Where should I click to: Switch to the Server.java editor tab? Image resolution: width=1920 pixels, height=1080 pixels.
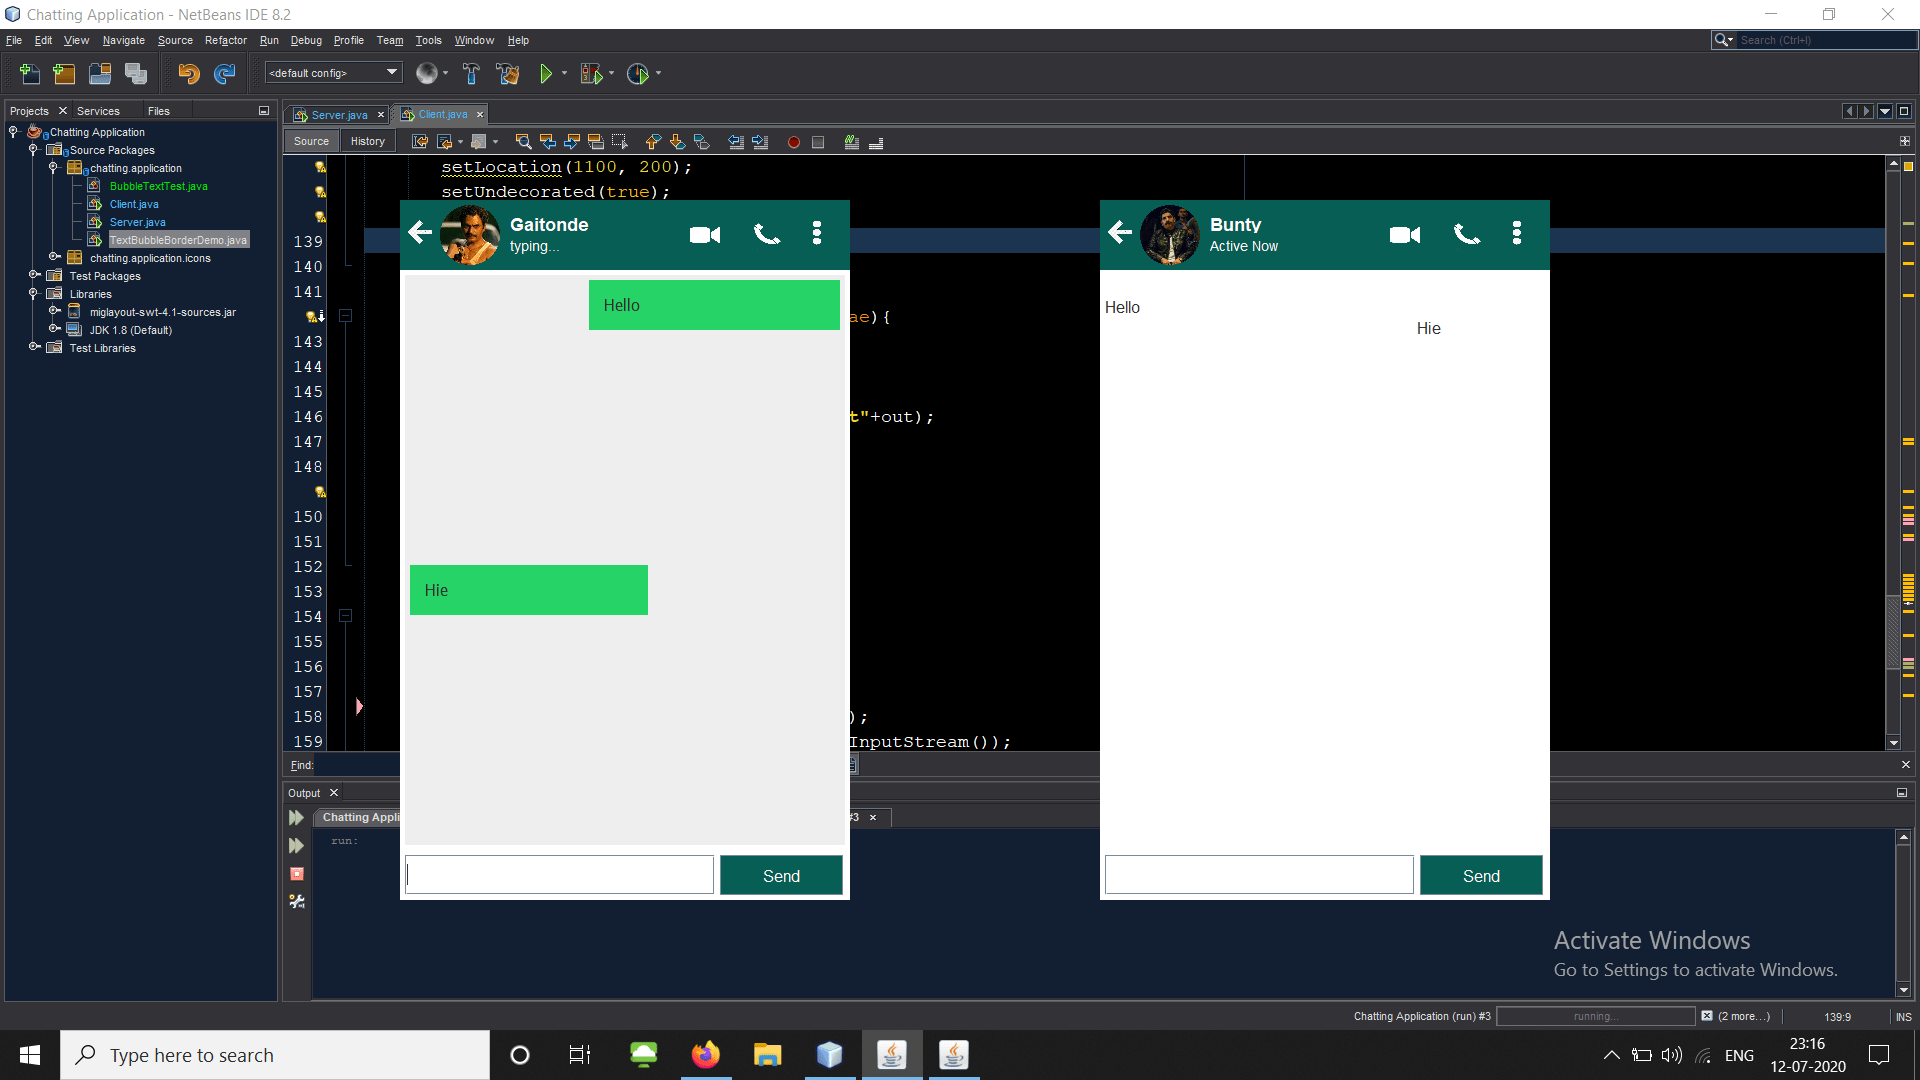click(x=338, y=114)
